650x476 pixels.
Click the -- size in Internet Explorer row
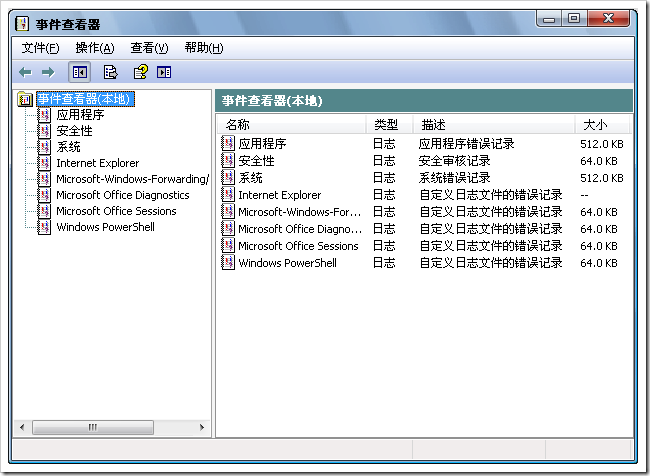coord(585,195)
